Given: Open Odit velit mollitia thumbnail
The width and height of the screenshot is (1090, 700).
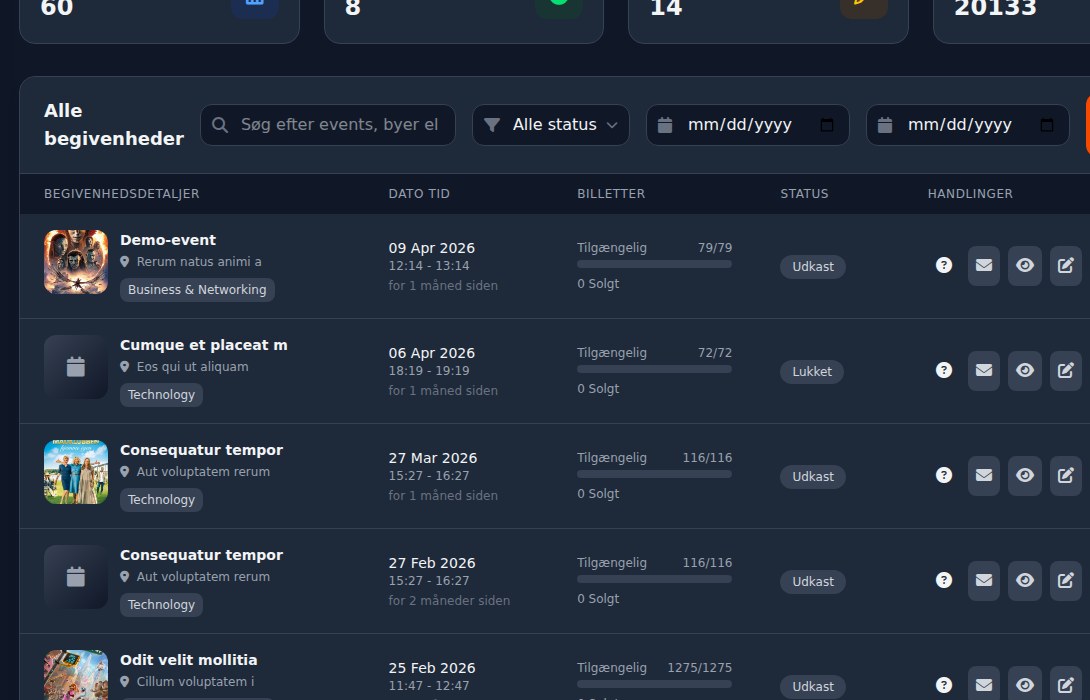Looking at the screenshot, I should coord(76,675).
